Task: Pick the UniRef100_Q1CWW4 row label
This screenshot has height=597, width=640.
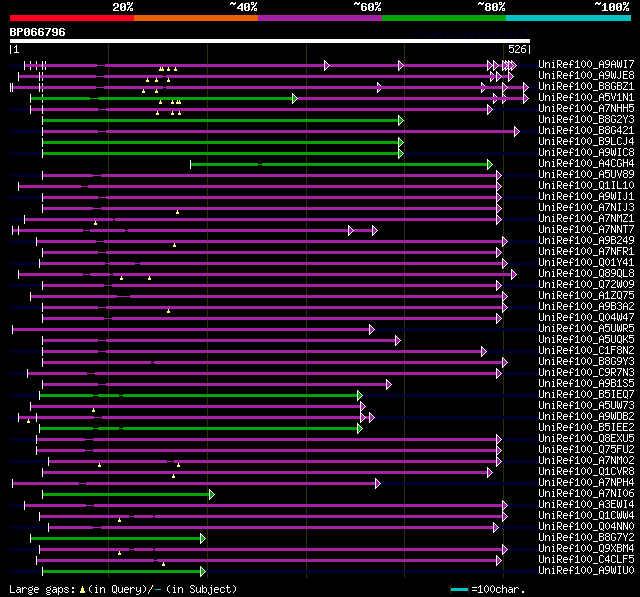Action: click(586, 516)
